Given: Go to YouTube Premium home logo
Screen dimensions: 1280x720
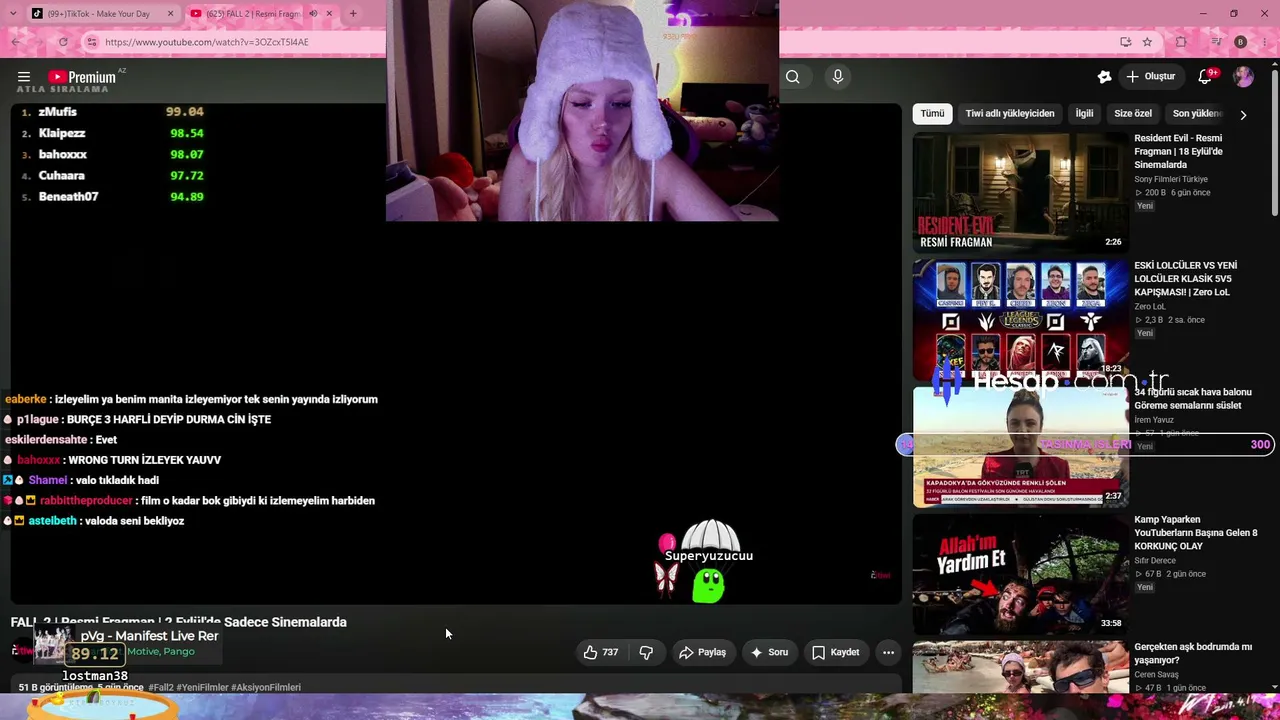Looking at the screenshot, I should point(82,77).
